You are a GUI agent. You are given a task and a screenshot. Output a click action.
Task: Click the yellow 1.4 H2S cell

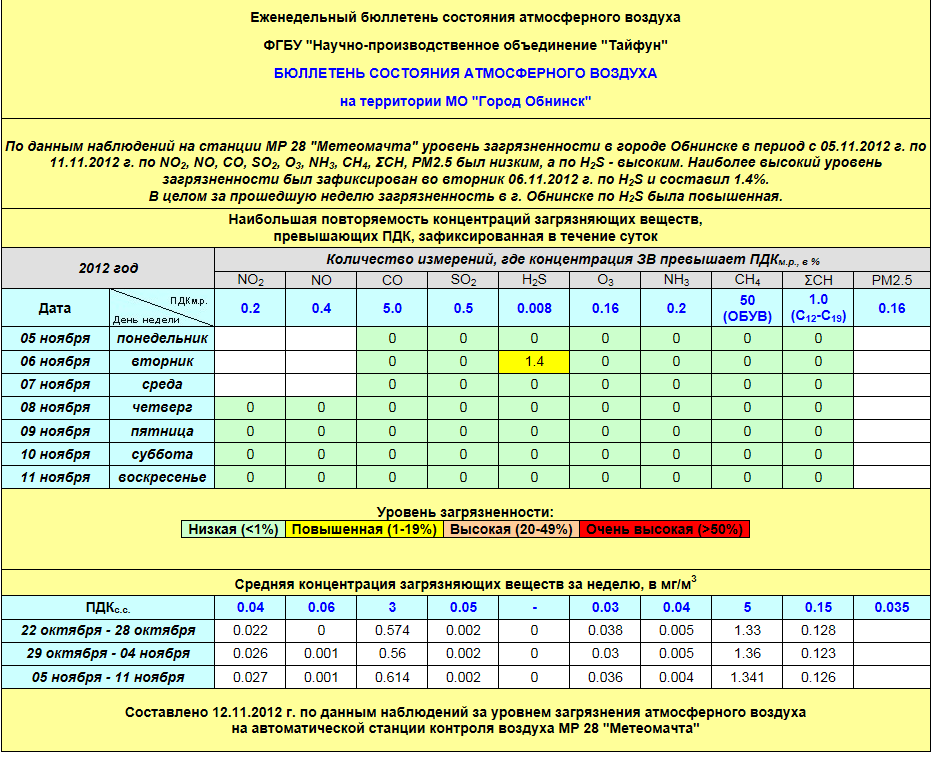pyautogui.click(x=534, y=361)
